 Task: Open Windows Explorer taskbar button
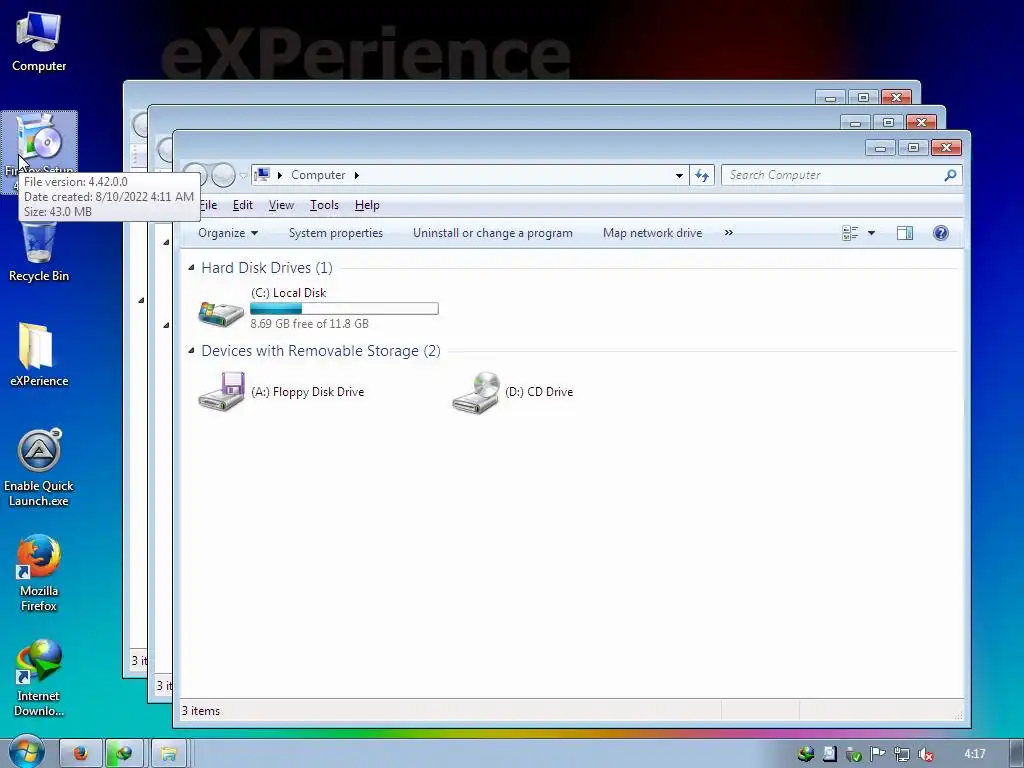point(168,753)
